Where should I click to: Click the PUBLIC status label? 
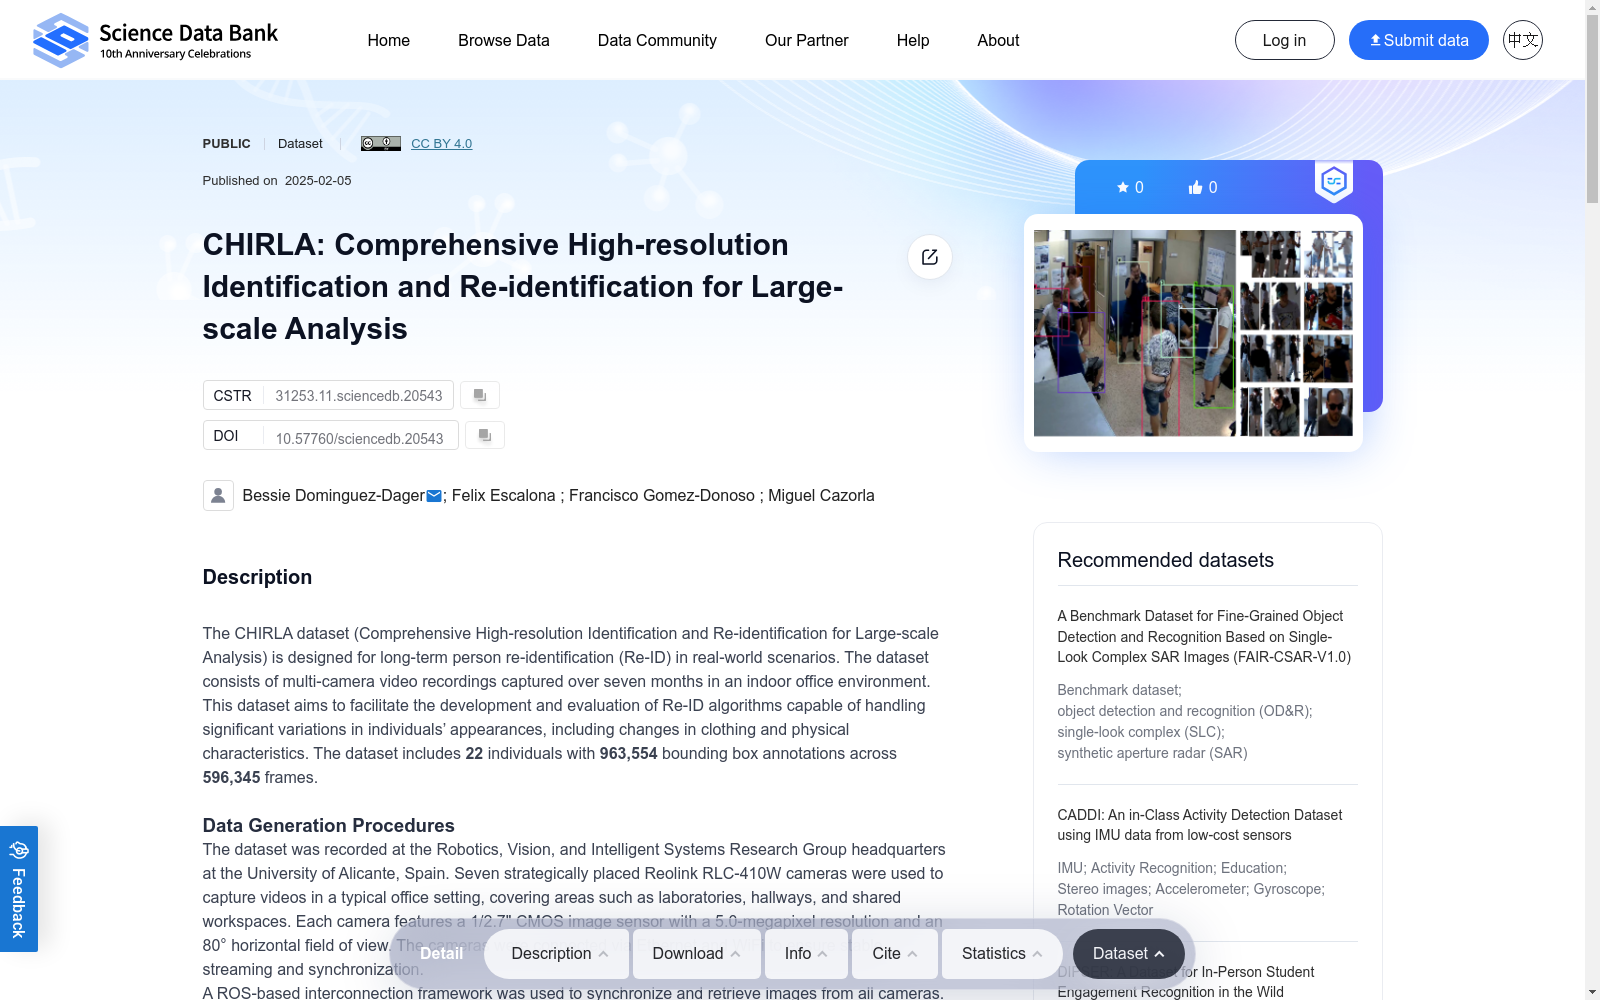click(x=227, y=144)
